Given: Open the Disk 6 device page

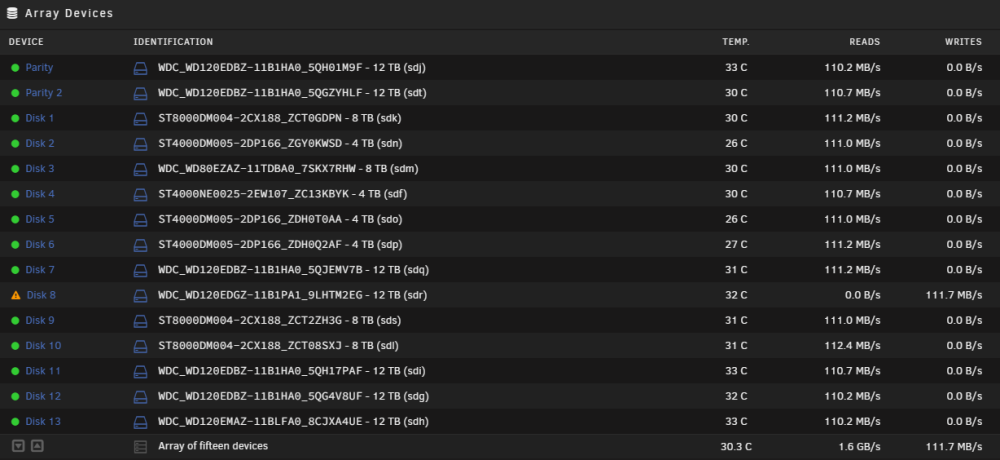Looking at the screenshot, I should click(x=40, y=244).
